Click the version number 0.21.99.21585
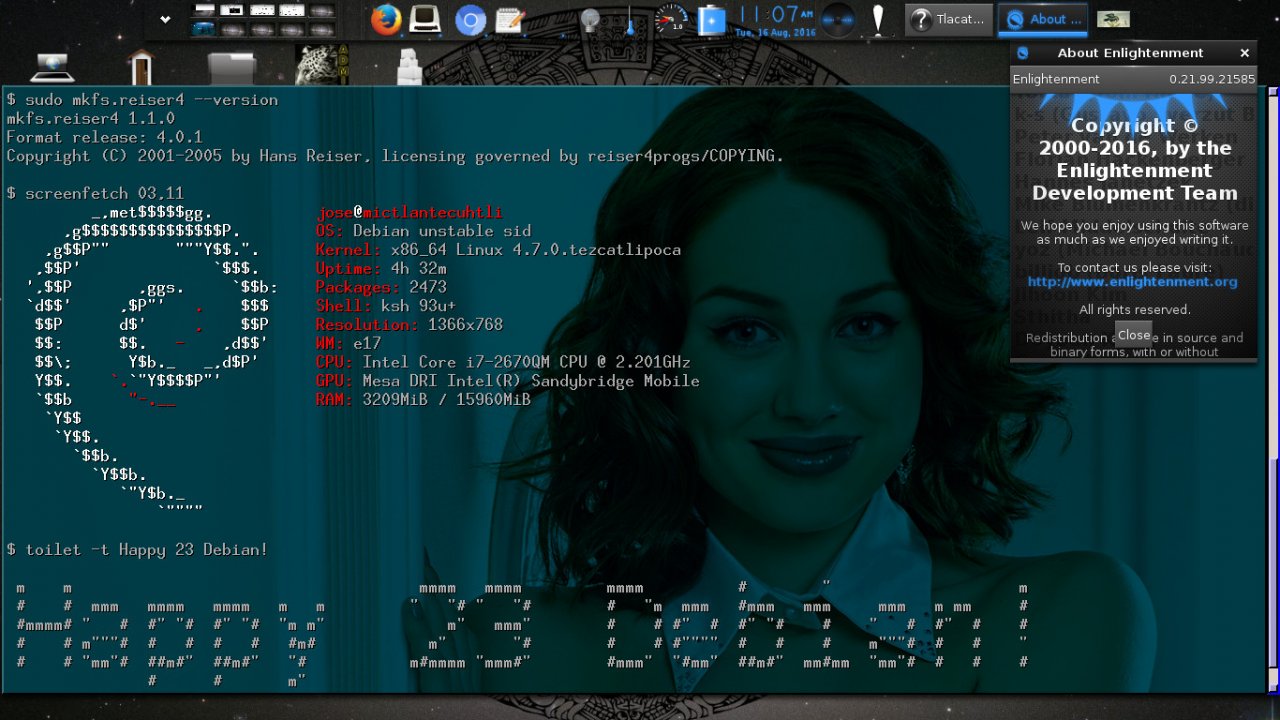1280x720 pixels. 1212,79
